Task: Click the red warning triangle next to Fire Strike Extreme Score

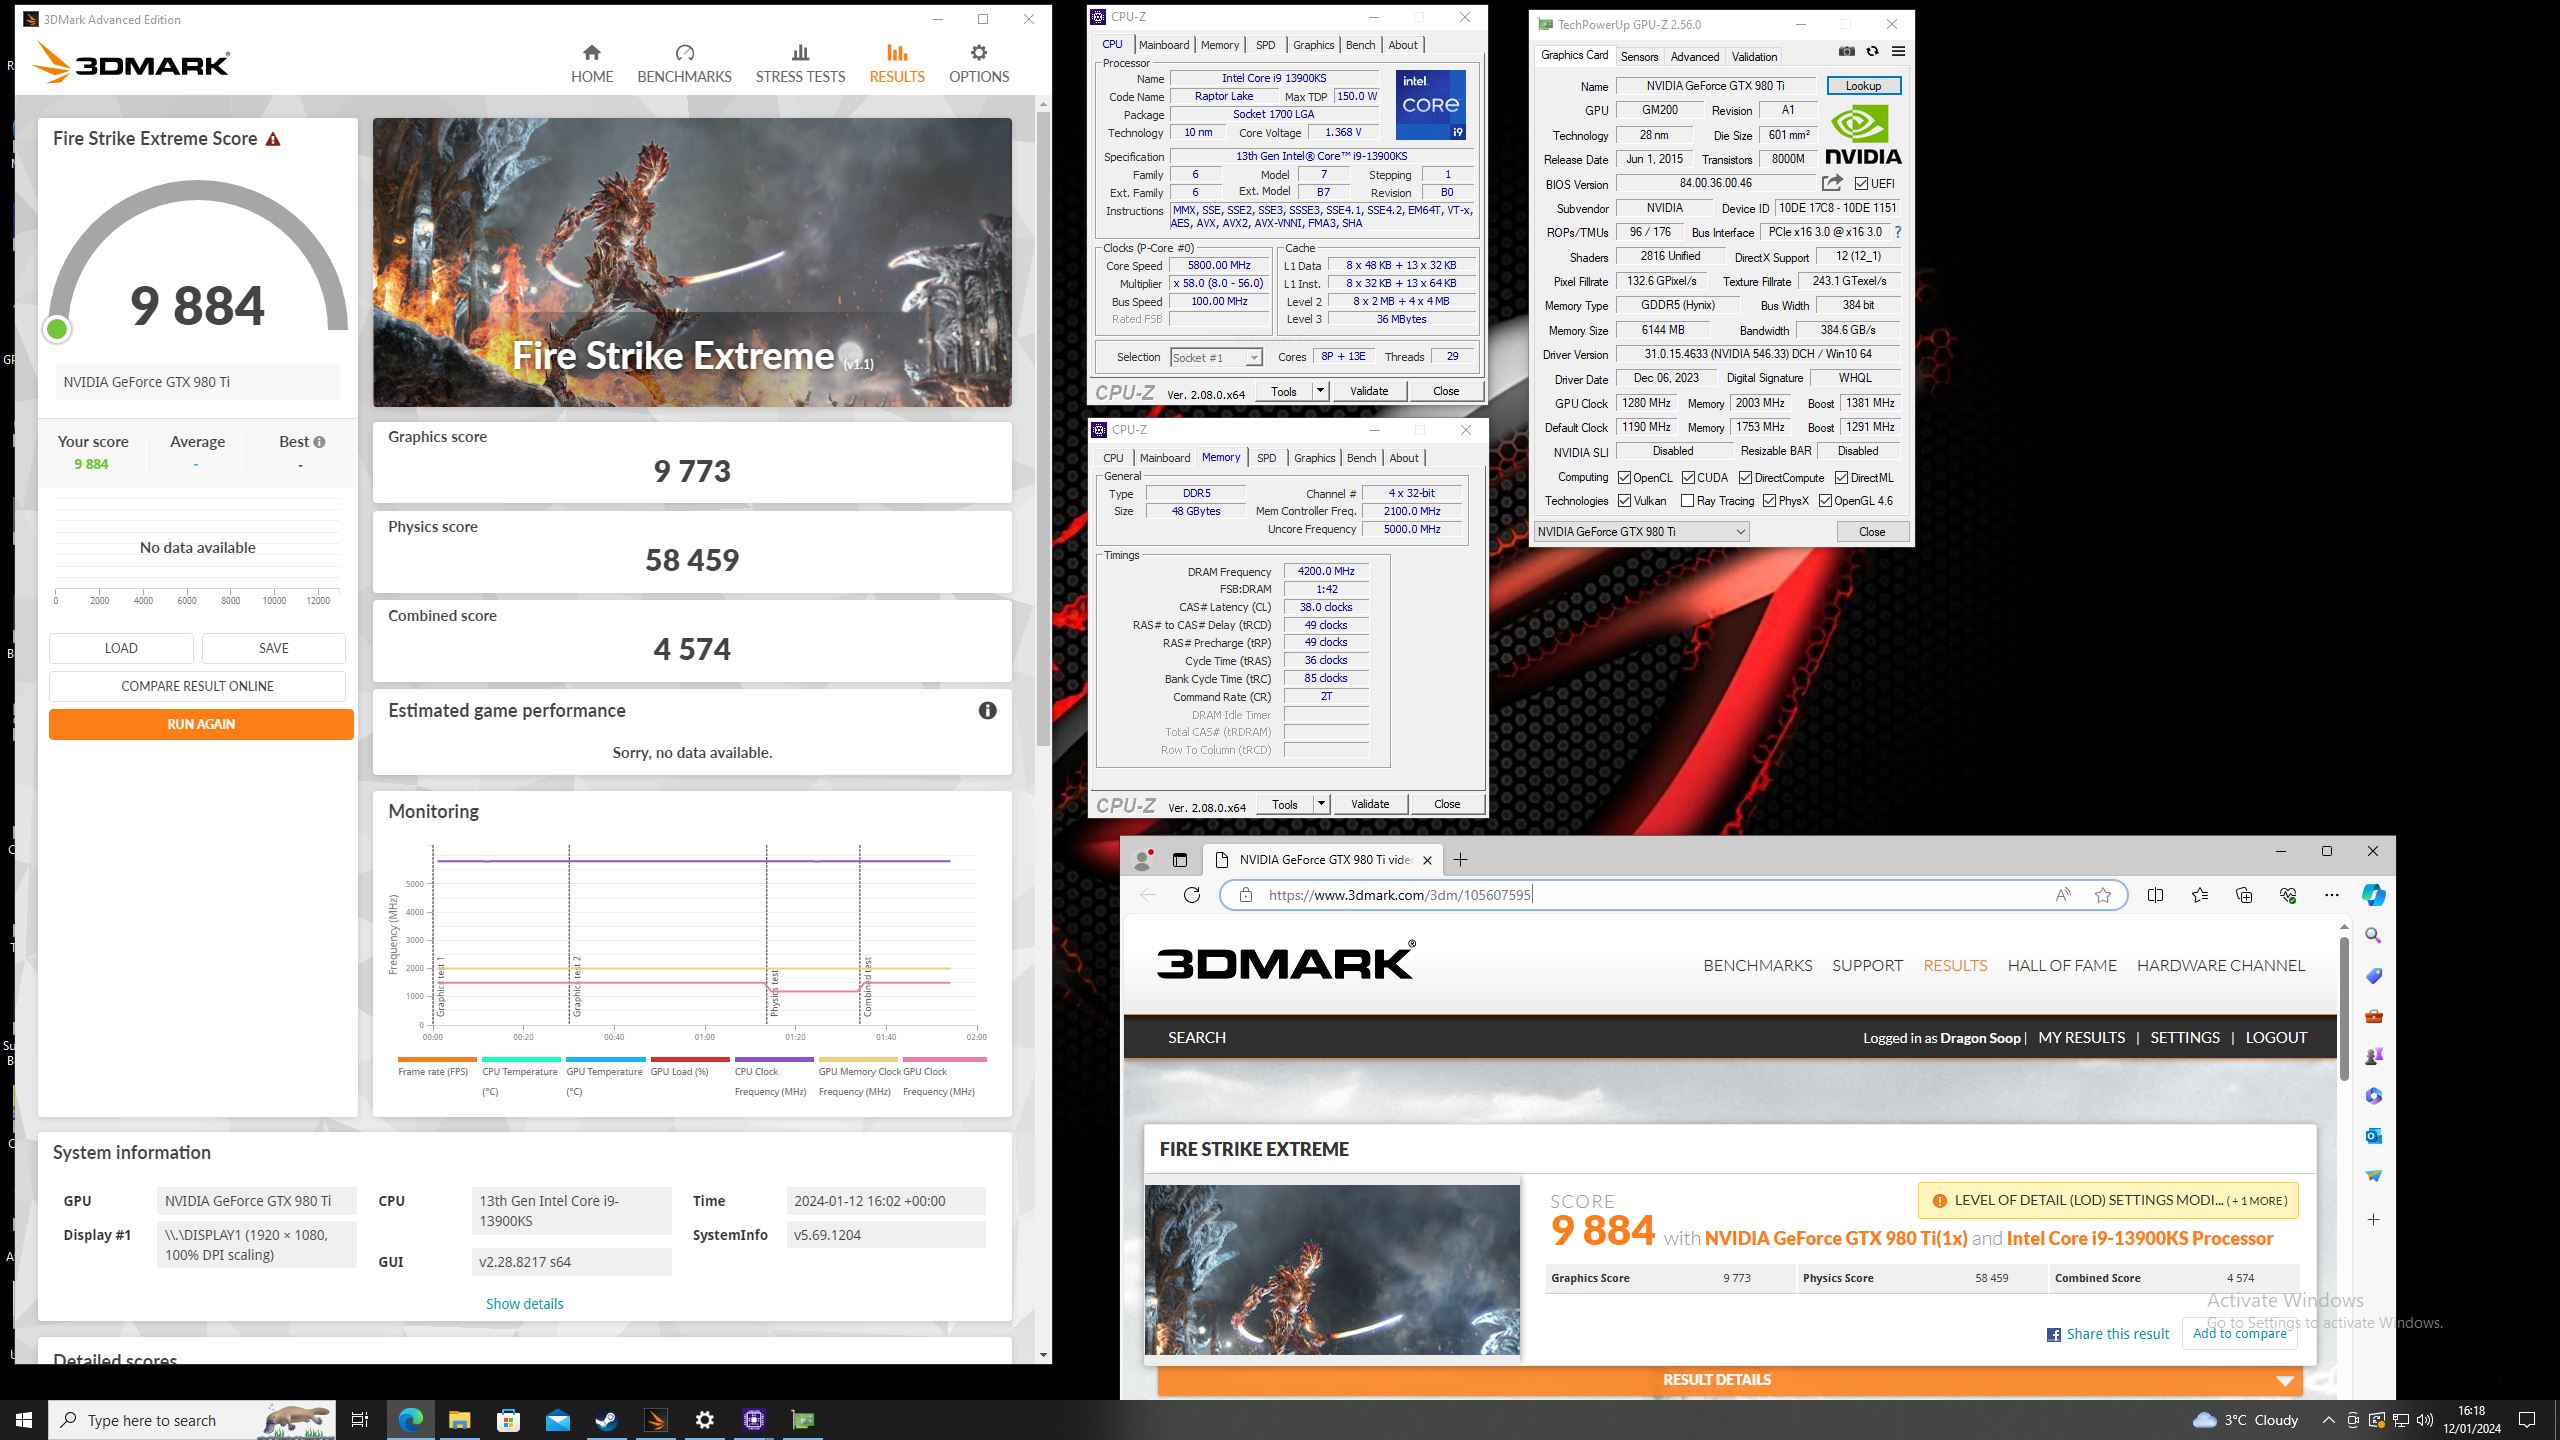Action: click(x=273, y=139)
